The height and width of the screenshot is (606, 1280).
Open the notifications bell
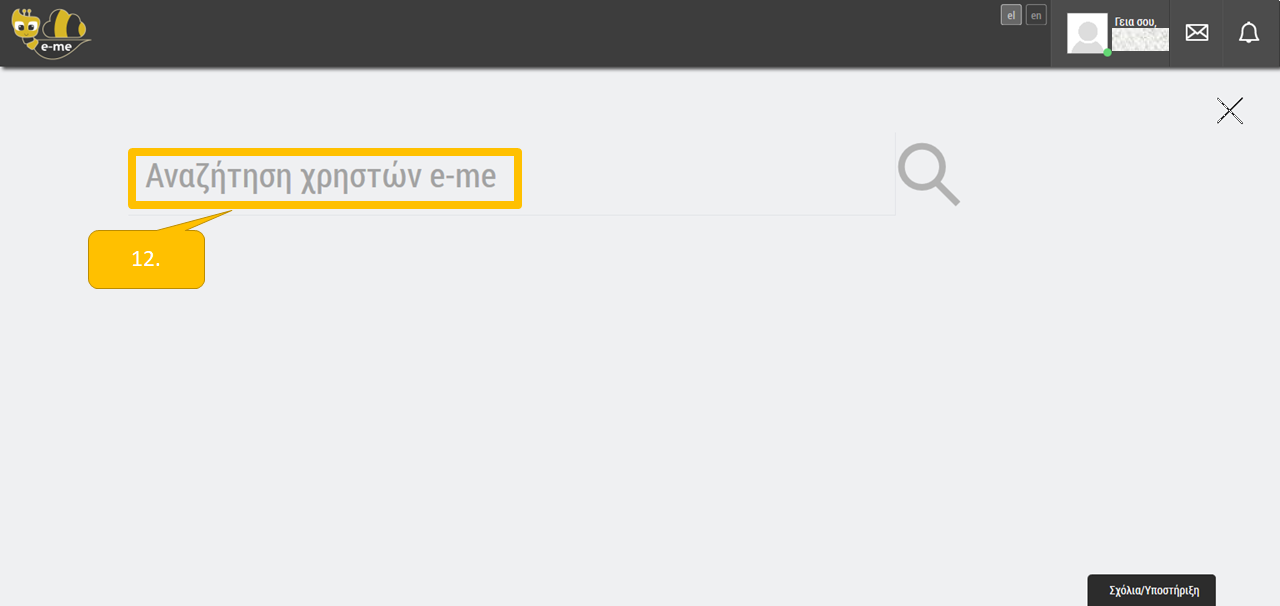[1249, 33]
